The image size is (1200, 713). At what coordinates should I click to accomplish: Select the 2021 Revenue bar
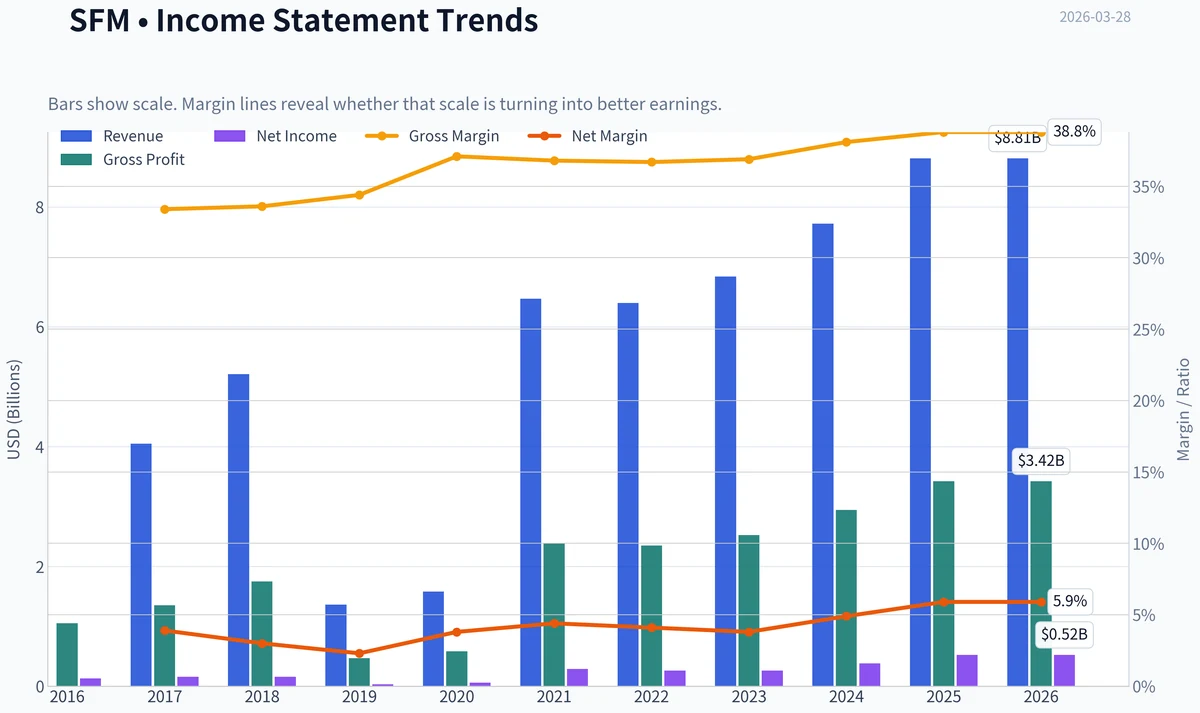[531, 492]
